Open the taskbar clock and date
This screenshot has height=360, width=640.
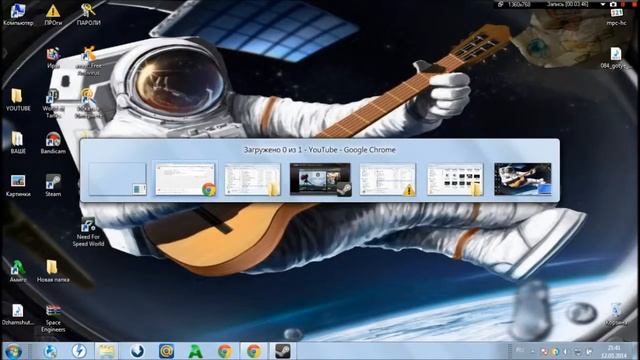click(614, 351)
